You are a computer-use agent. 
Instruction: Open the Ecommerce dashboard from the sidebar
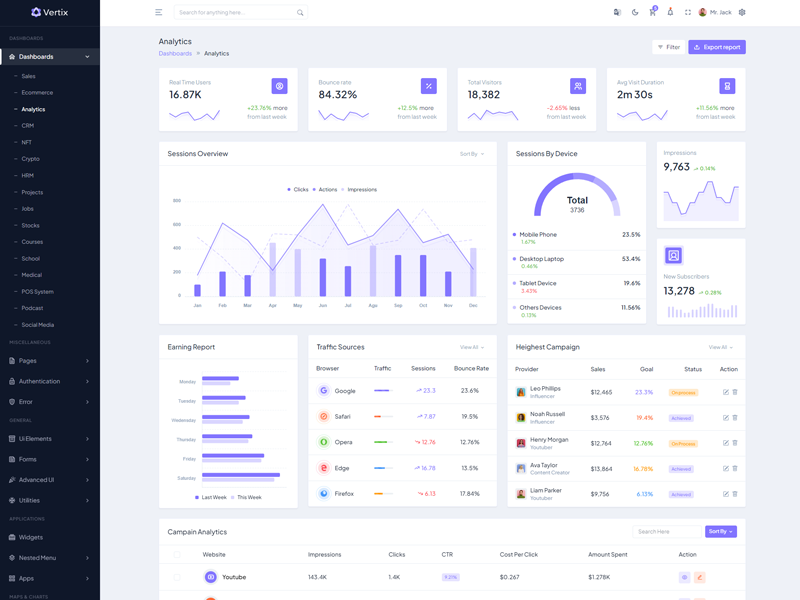tap(37, 93)
